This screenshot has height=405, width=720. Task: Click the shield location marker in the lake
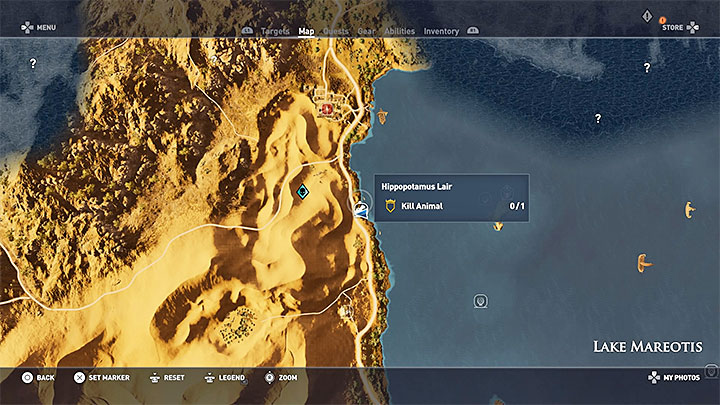click(481, 300)
